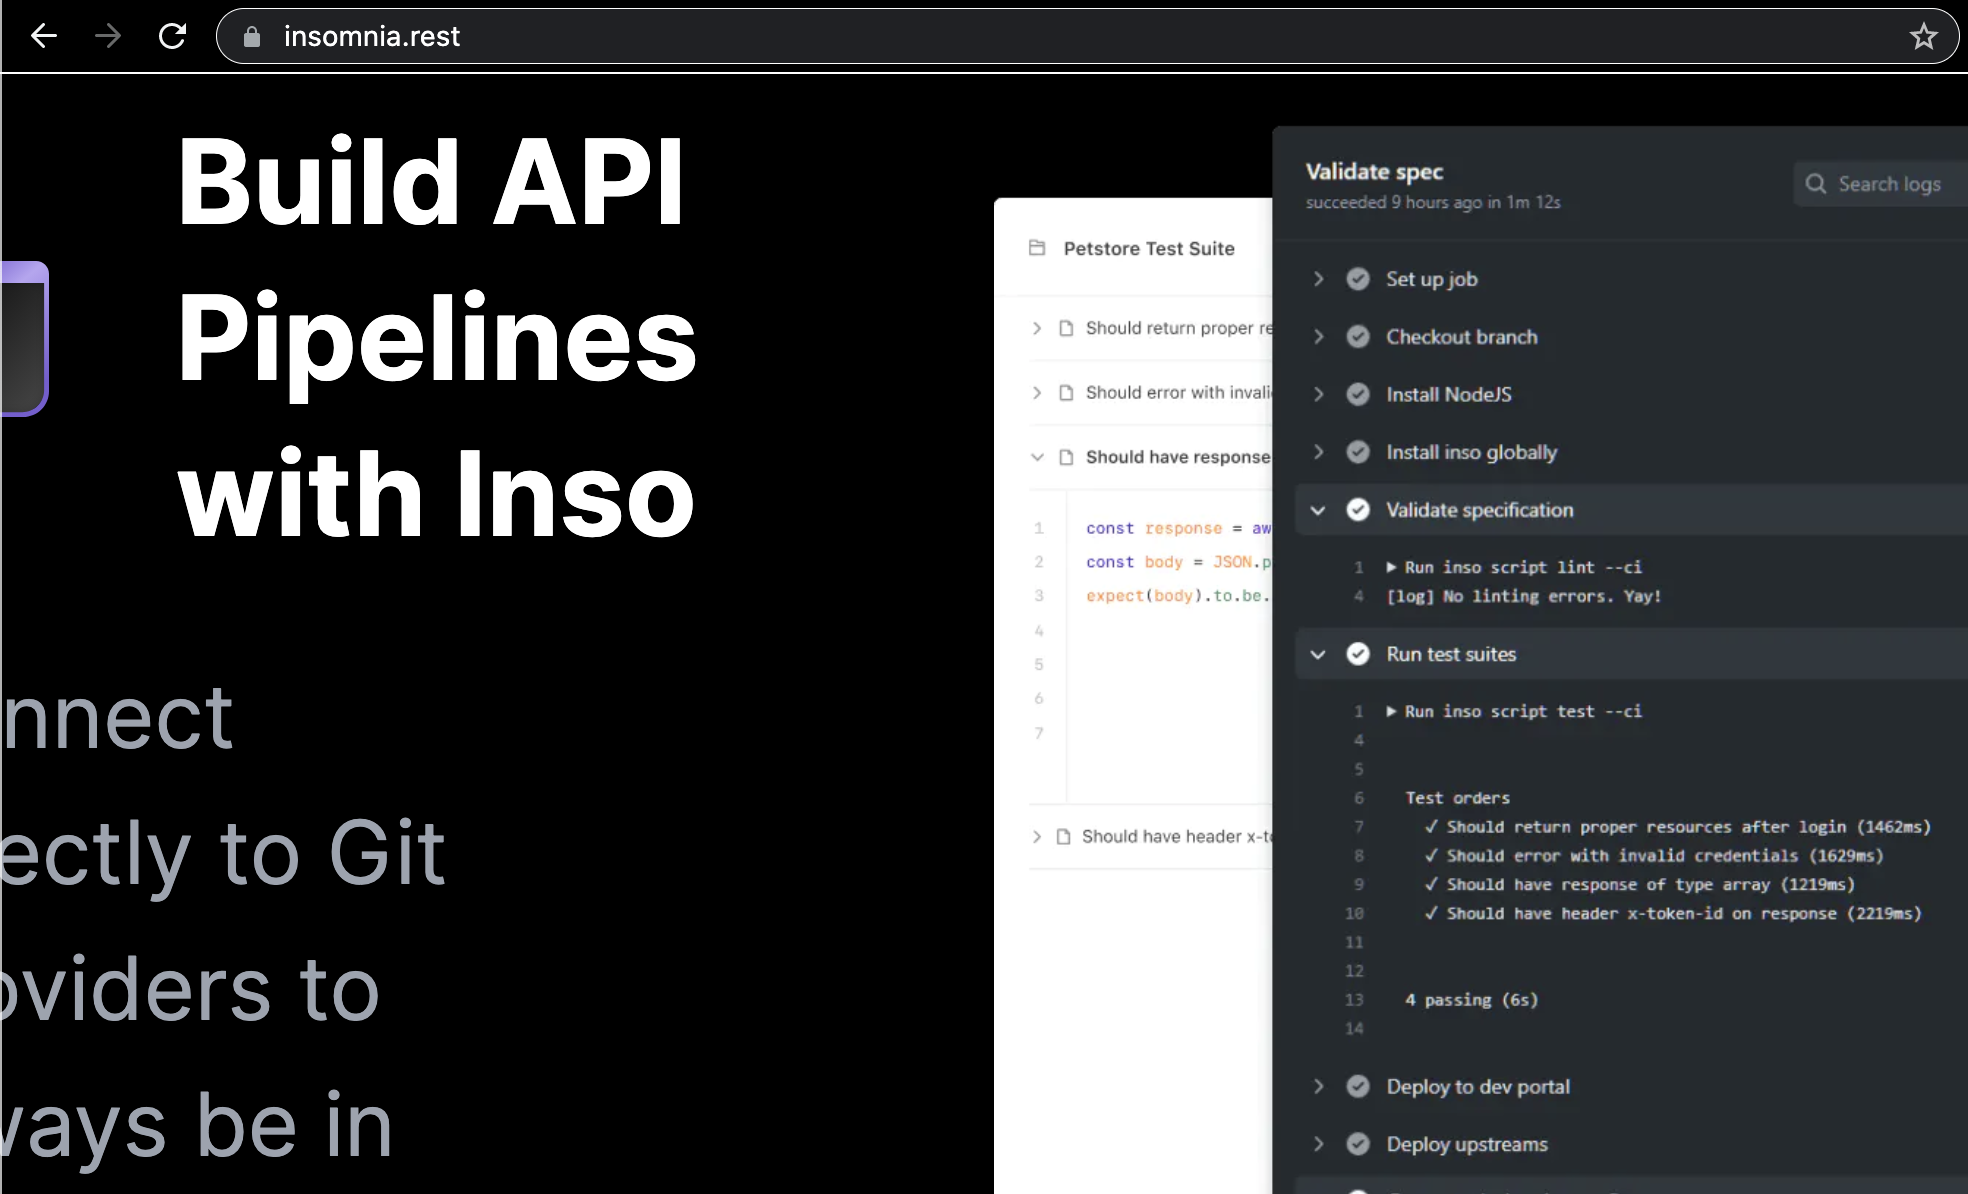Click the search magnifier icon in logs
Image resolution: width=1968 pixels, height=1194 pixels.
[1815, 184]
